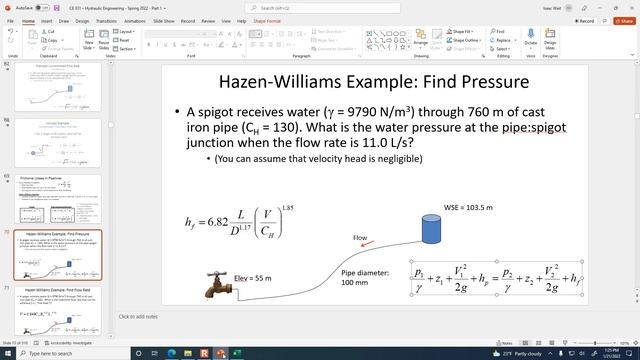
Task: Open the Shape Fill dropdown
Action: [460, 31]
